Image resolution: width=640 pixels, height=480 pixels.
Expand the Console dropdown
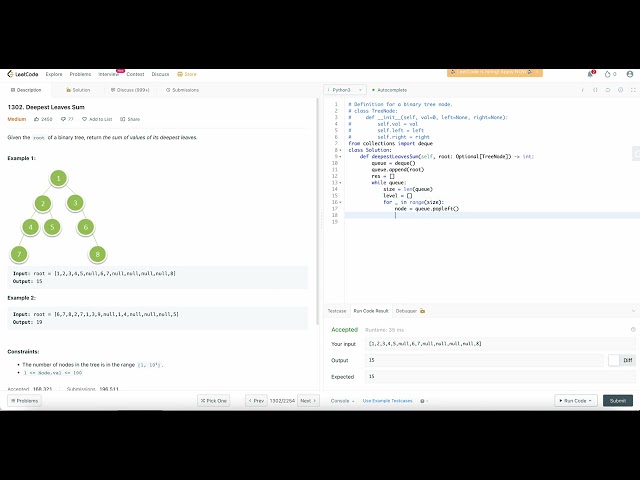click(342, 401)
